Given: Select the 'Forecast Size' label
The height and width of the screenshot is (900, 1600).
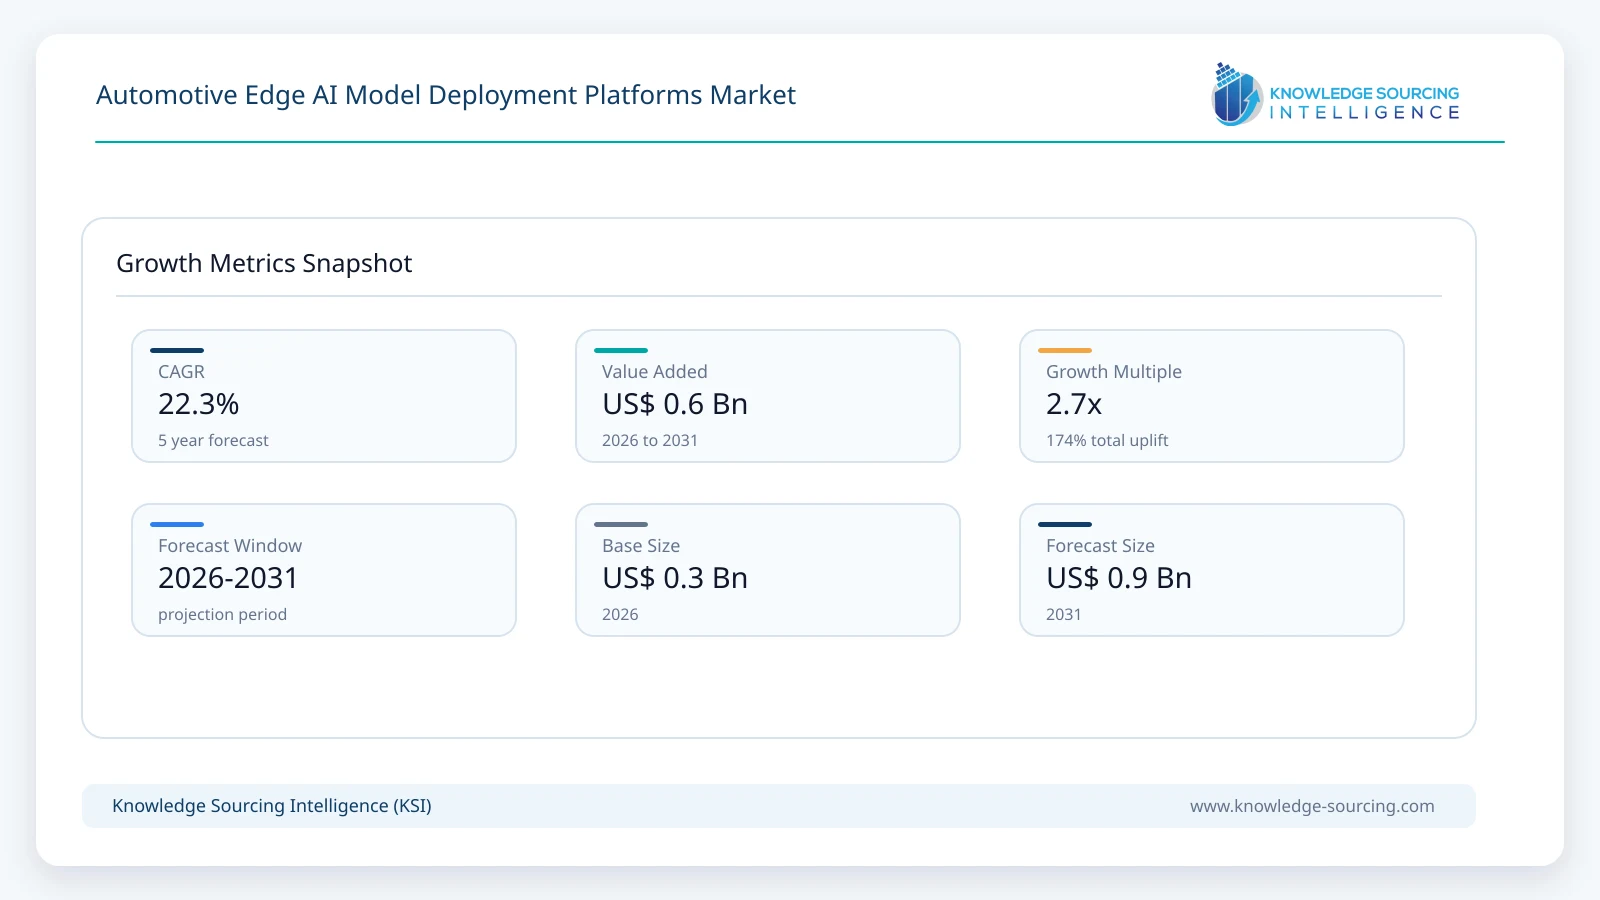Looking at the screenshot, I should pyautogui.click(x=1100, y=546).
